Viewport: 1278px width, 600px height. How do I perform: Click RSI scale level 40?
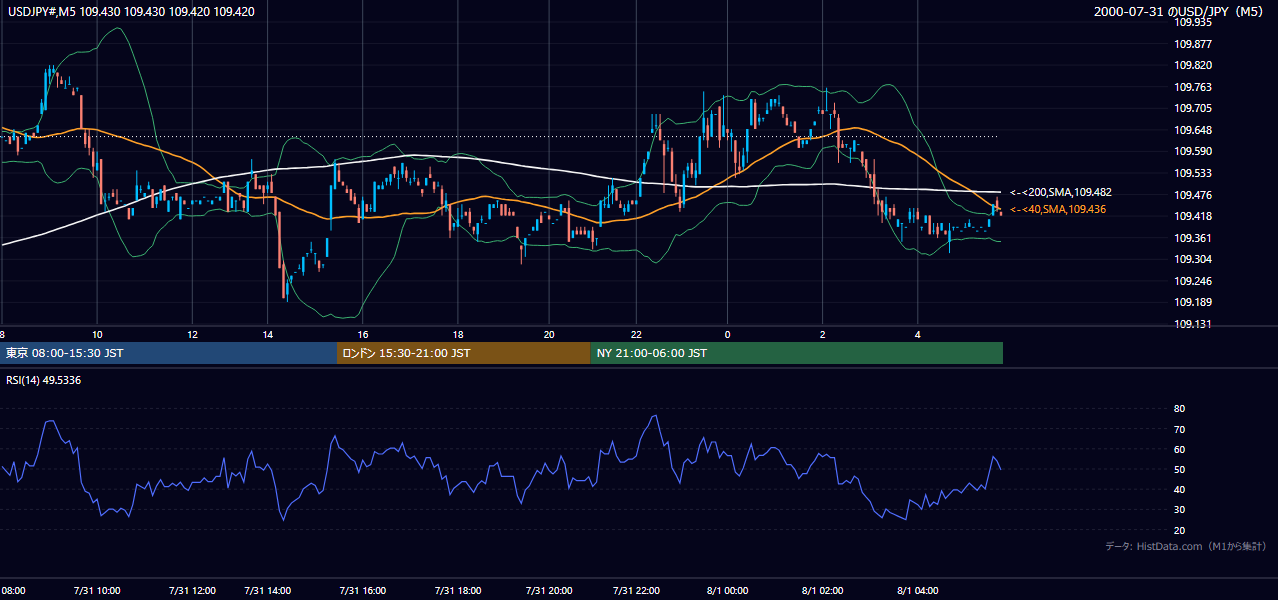coord(1179,490)
